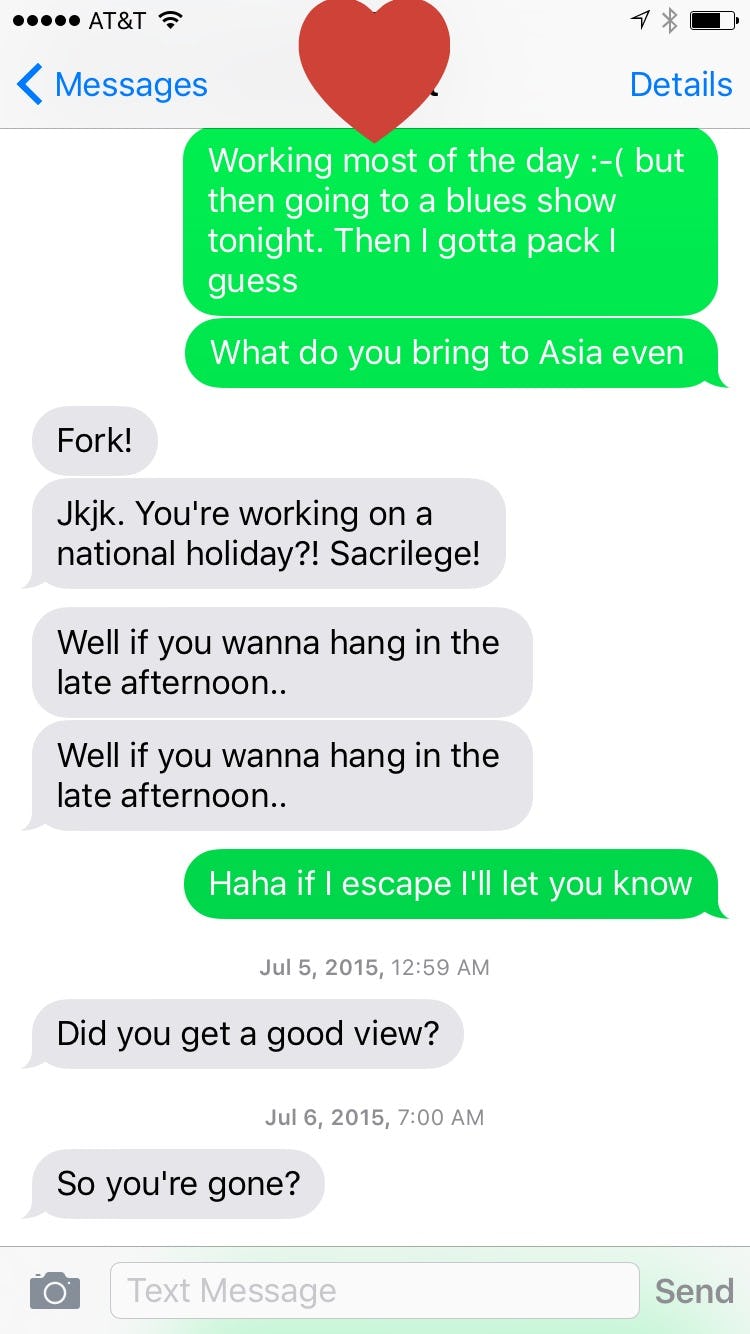The height and width of the screenshot is (1334, 750).
Task: Tap the location arrow status icon
Action: coord(641,20)
